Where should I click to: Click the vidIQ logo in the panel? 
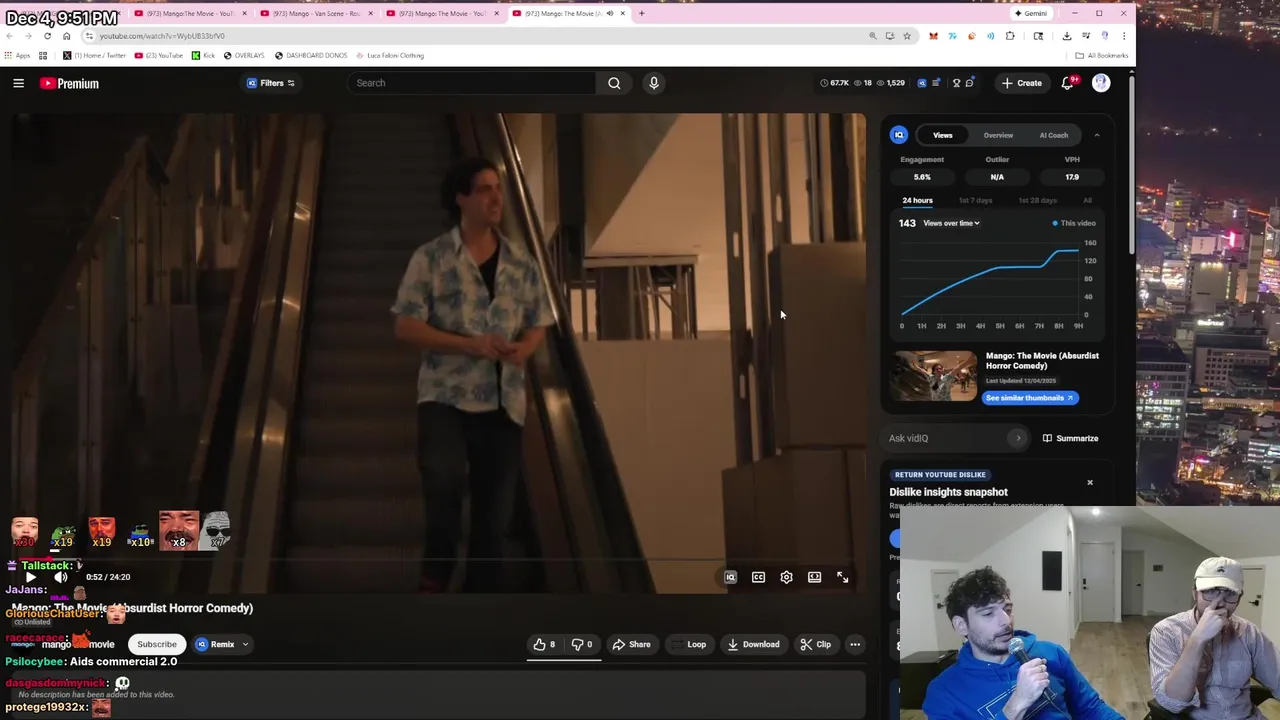[x=899, y=135]
